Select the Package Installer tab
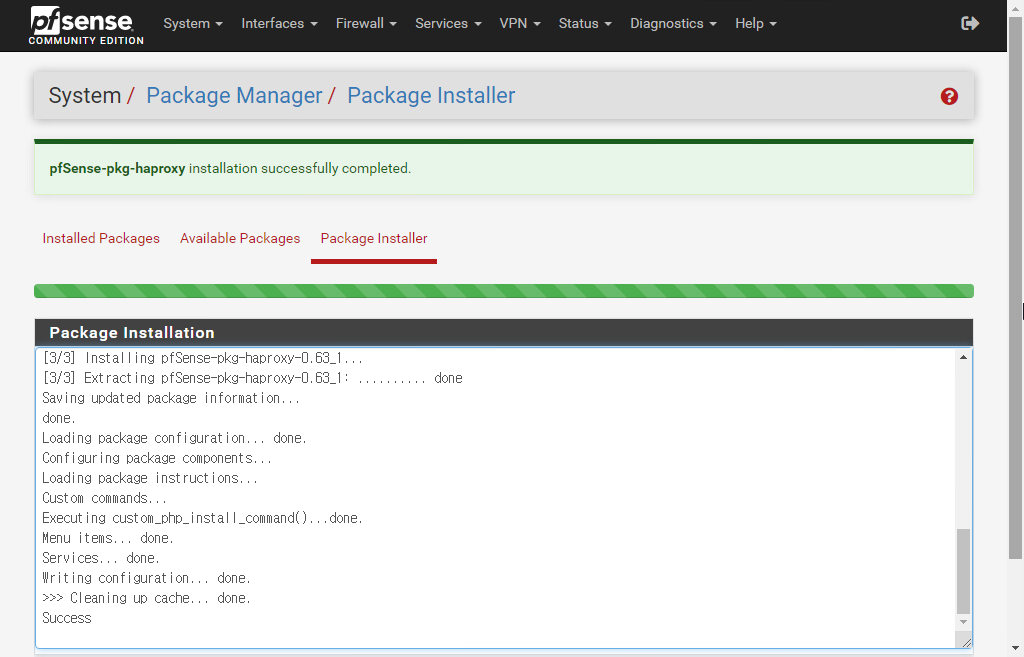The image size is (1024, 657). point(374,238)
